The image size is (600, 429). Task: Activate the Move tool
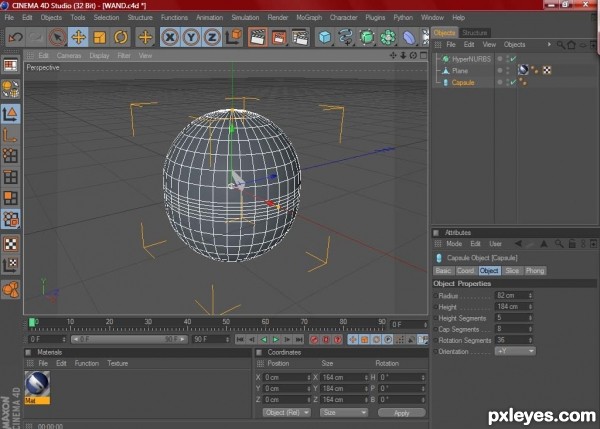[78, 38]
